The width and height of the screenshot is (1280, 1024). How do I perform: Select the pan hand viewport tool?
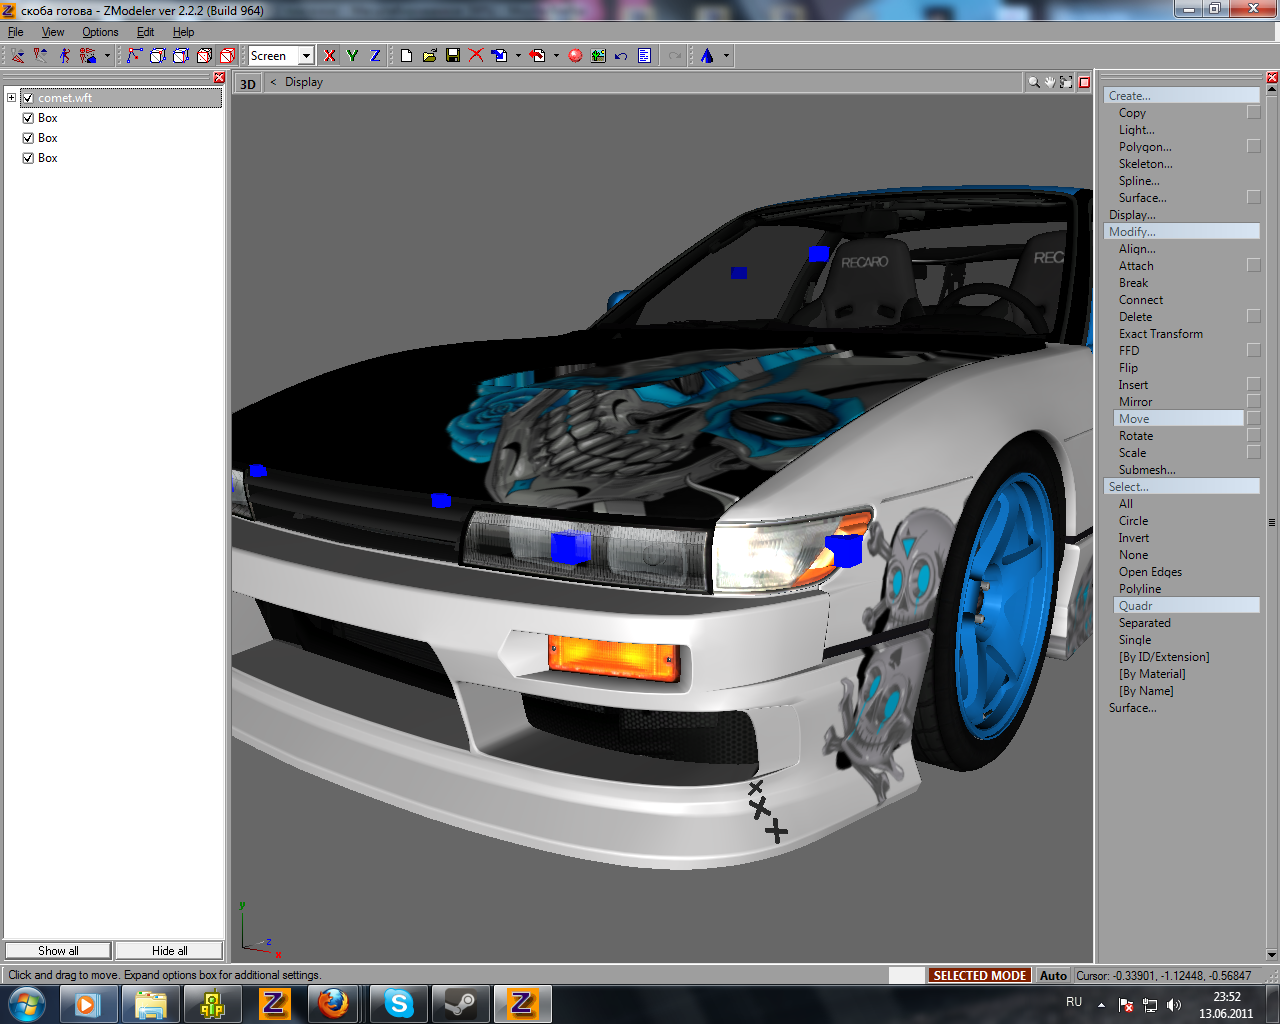[x=1050, y=82]
